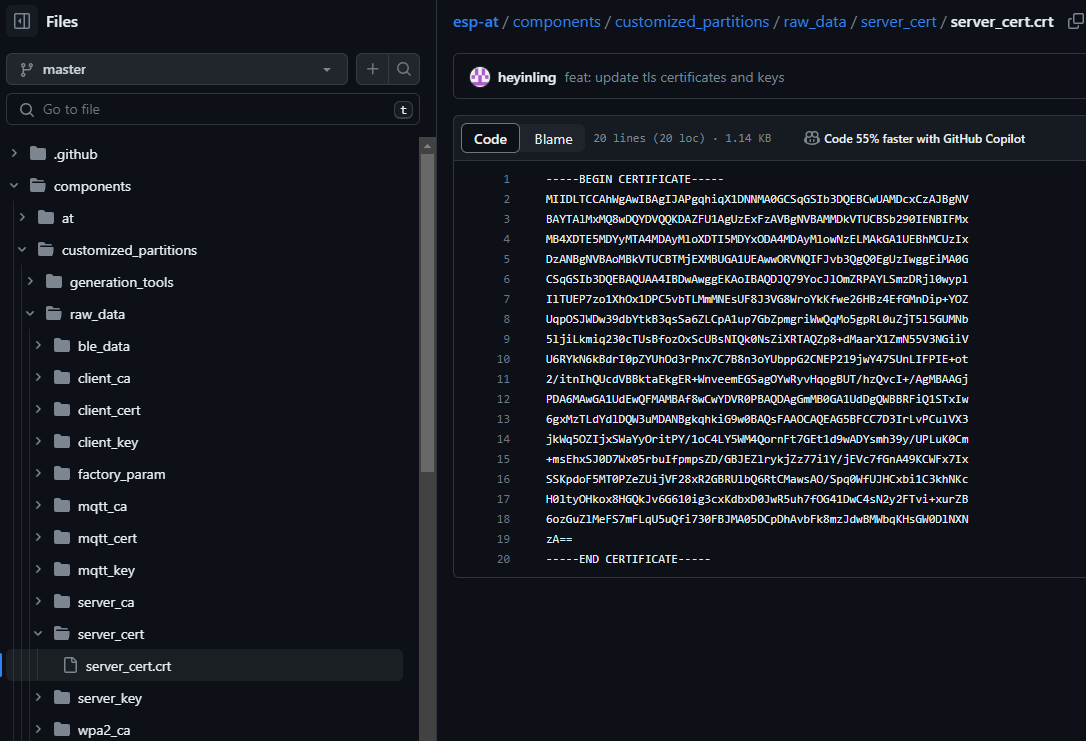Expand factory_param folder chevron
1086x741 pixels.
39,474
